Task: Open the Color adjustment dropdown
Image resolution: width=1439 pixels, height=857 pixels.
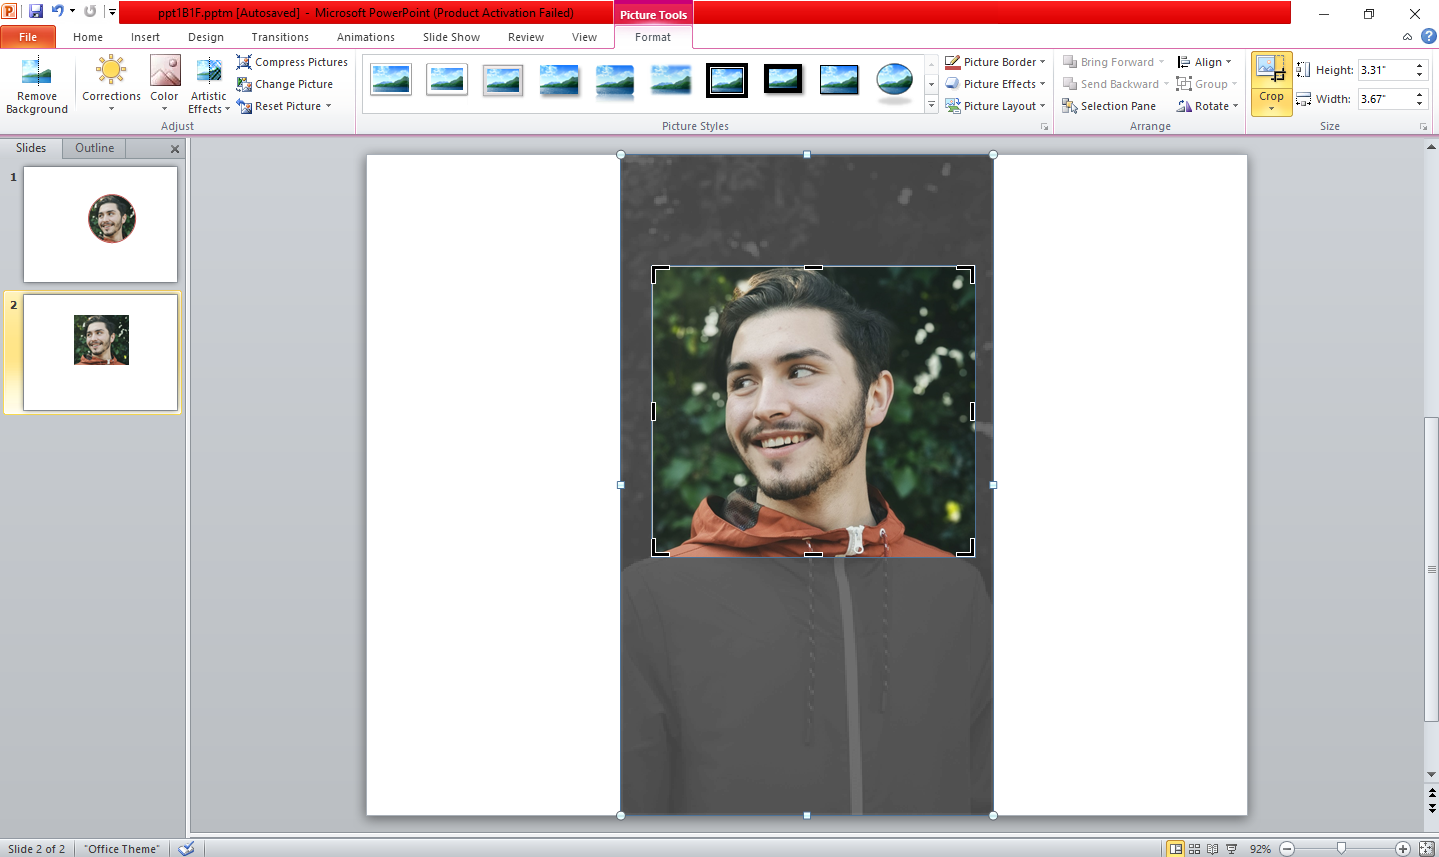Action: click(164, 85)
